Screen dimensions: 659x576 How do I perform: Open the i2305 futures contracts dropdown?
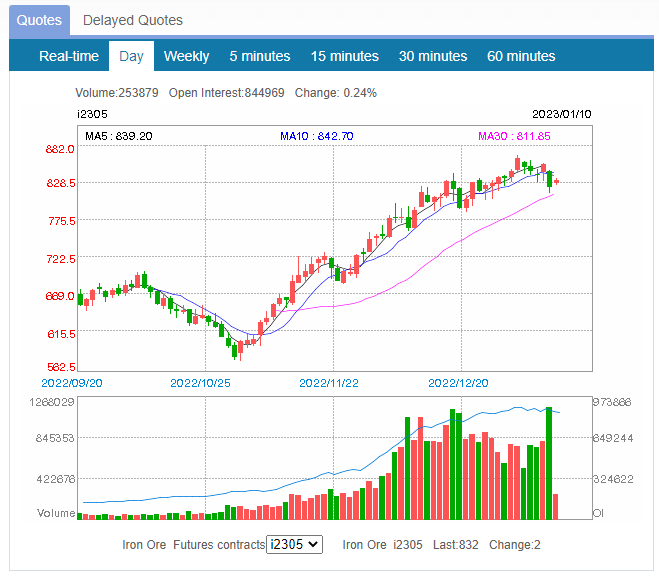(295, 544)
